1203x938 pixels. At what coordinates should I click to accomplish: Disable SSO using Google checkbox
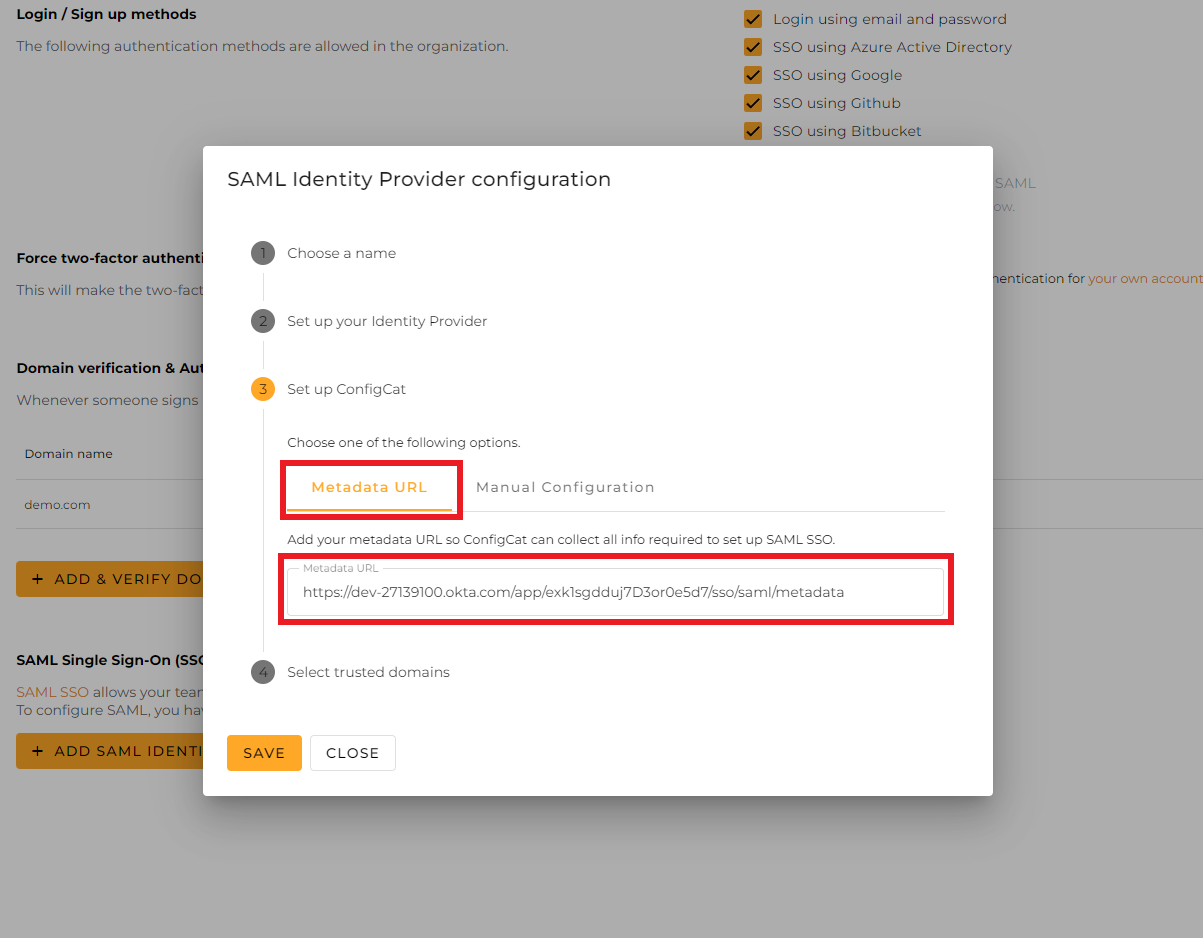(753, 75)
